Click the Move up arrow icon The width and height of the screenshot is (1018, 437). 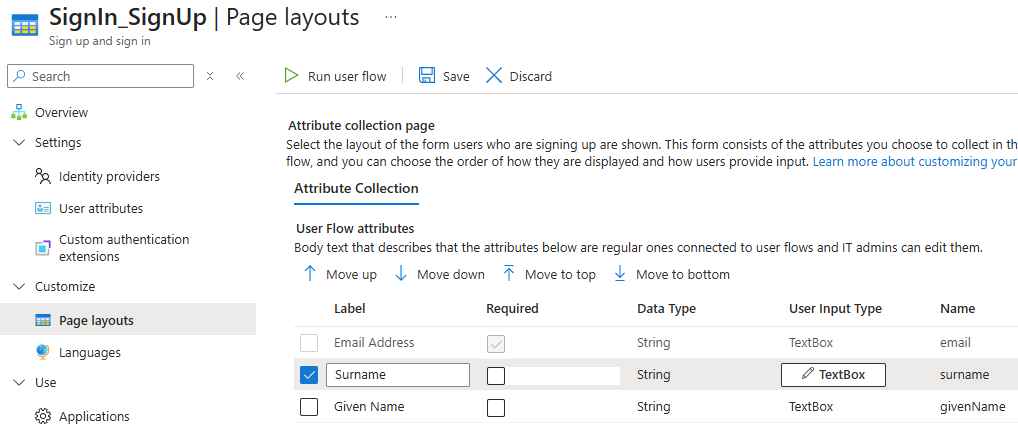tap(310, 274)
